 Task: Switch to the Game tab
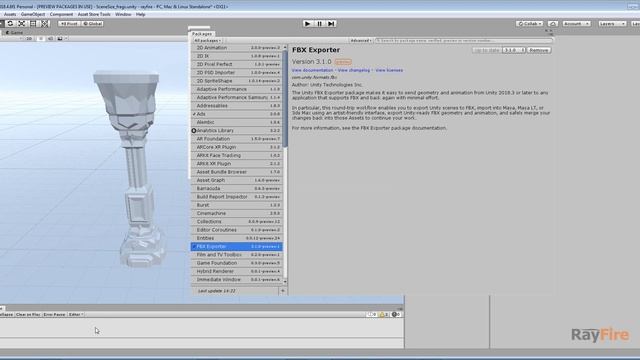(14, 32)
